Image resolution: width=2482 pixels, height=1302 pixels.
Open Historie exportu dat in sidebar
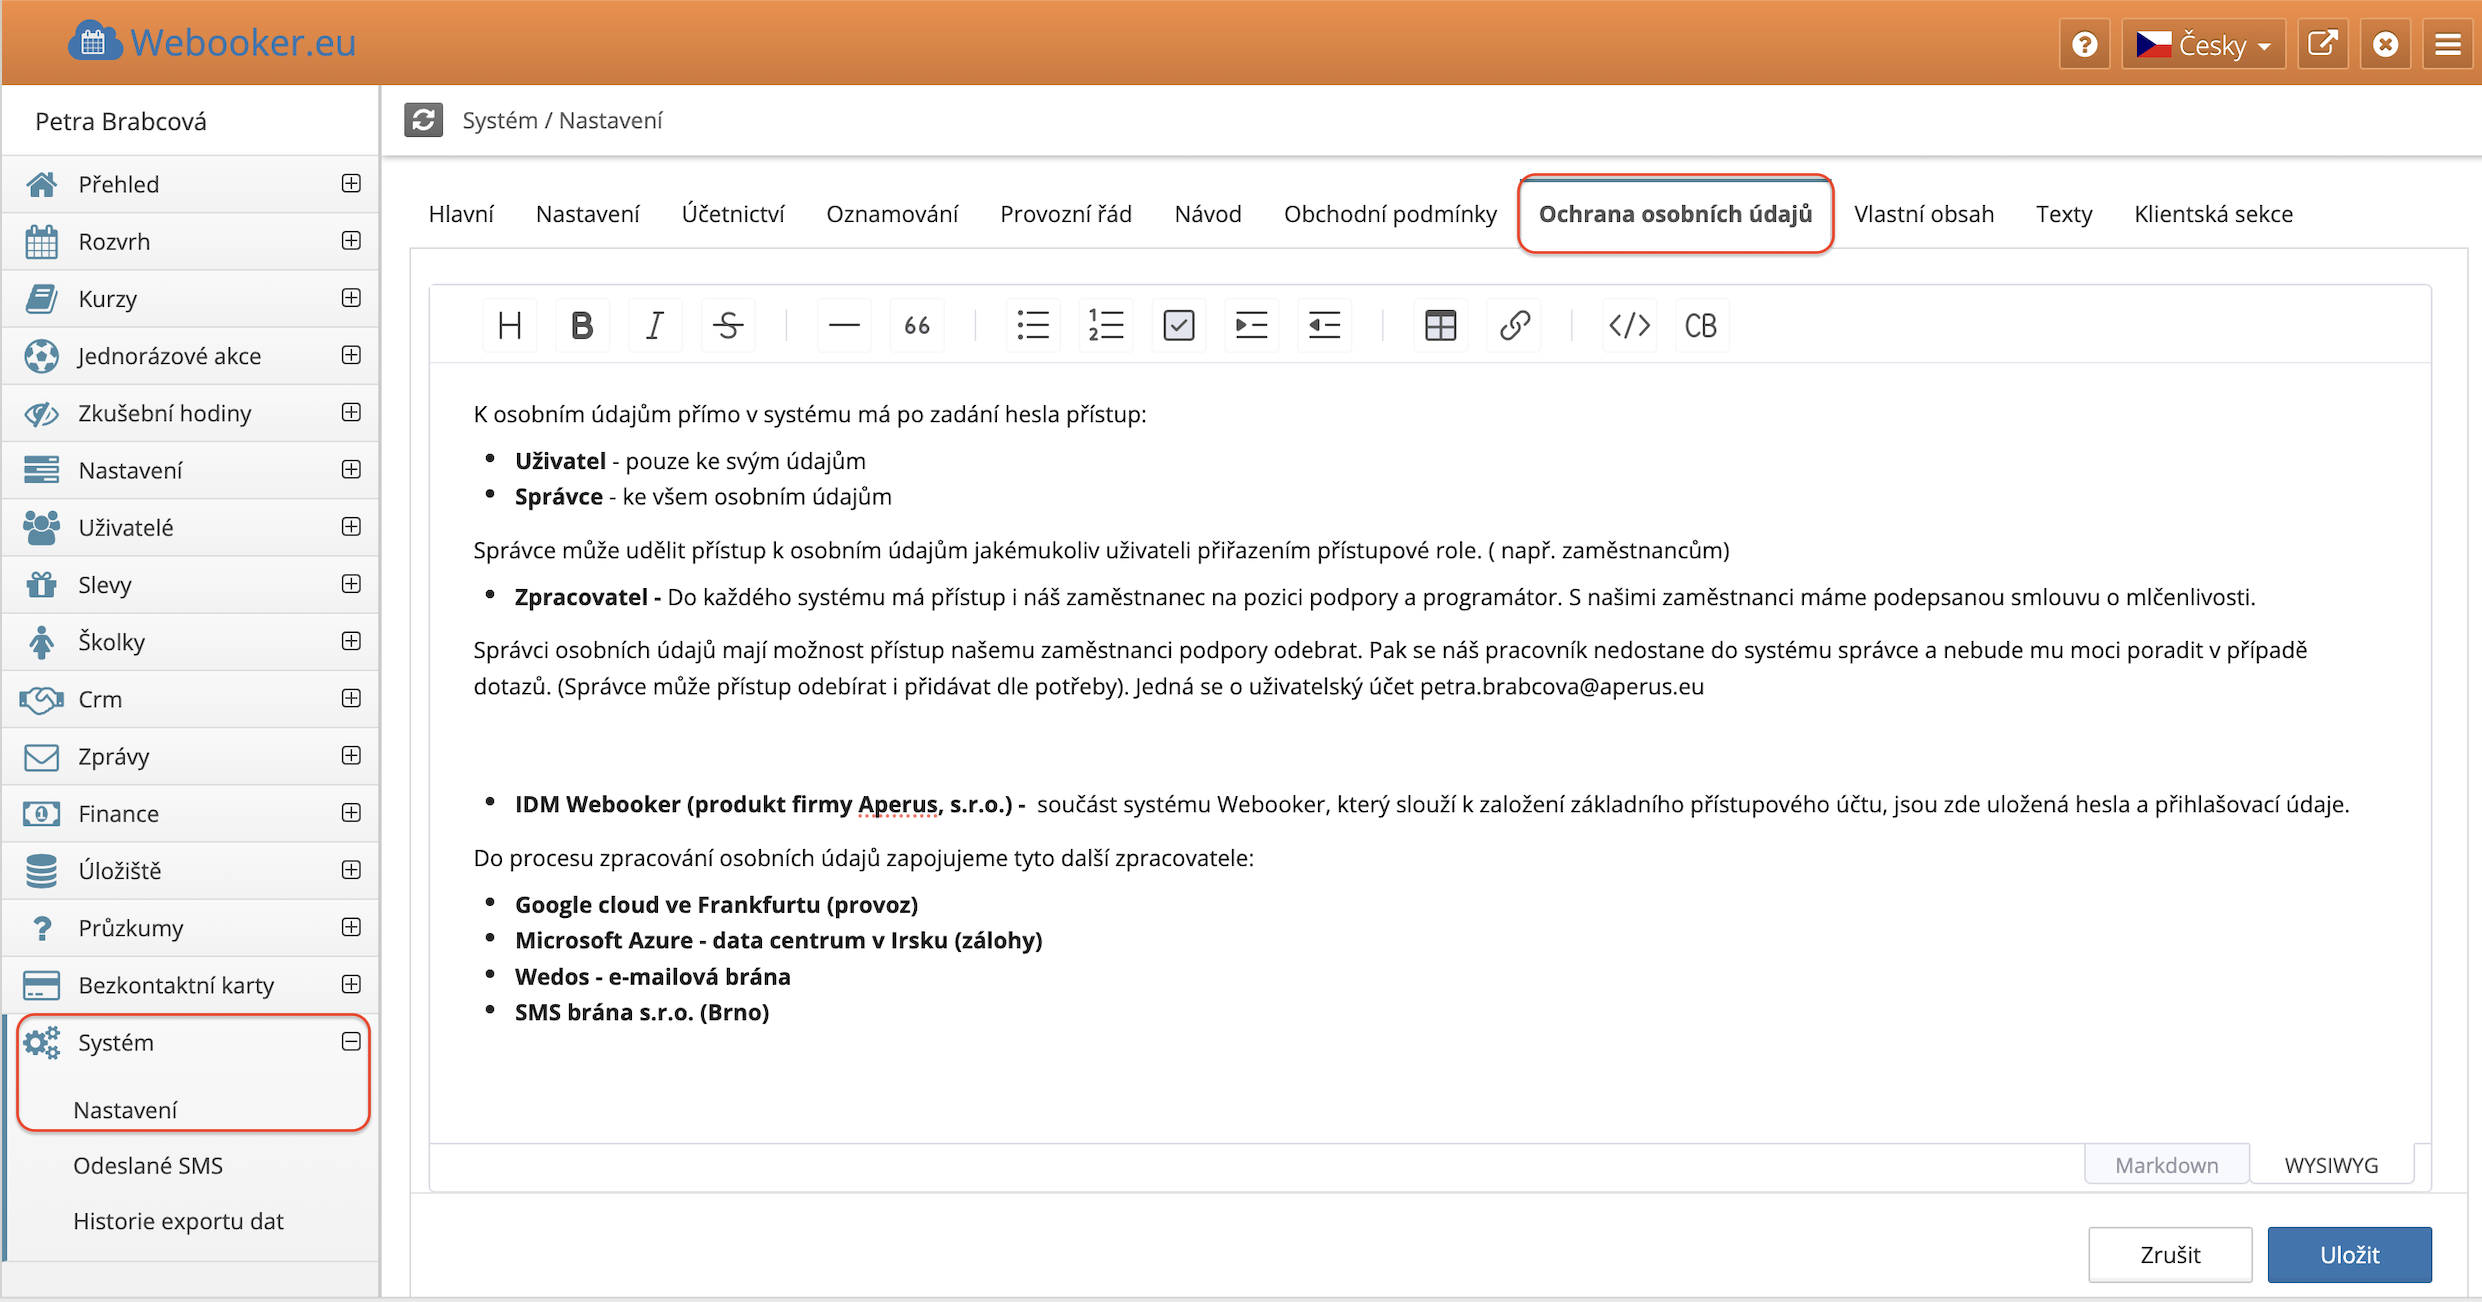tap(178, 1221)
